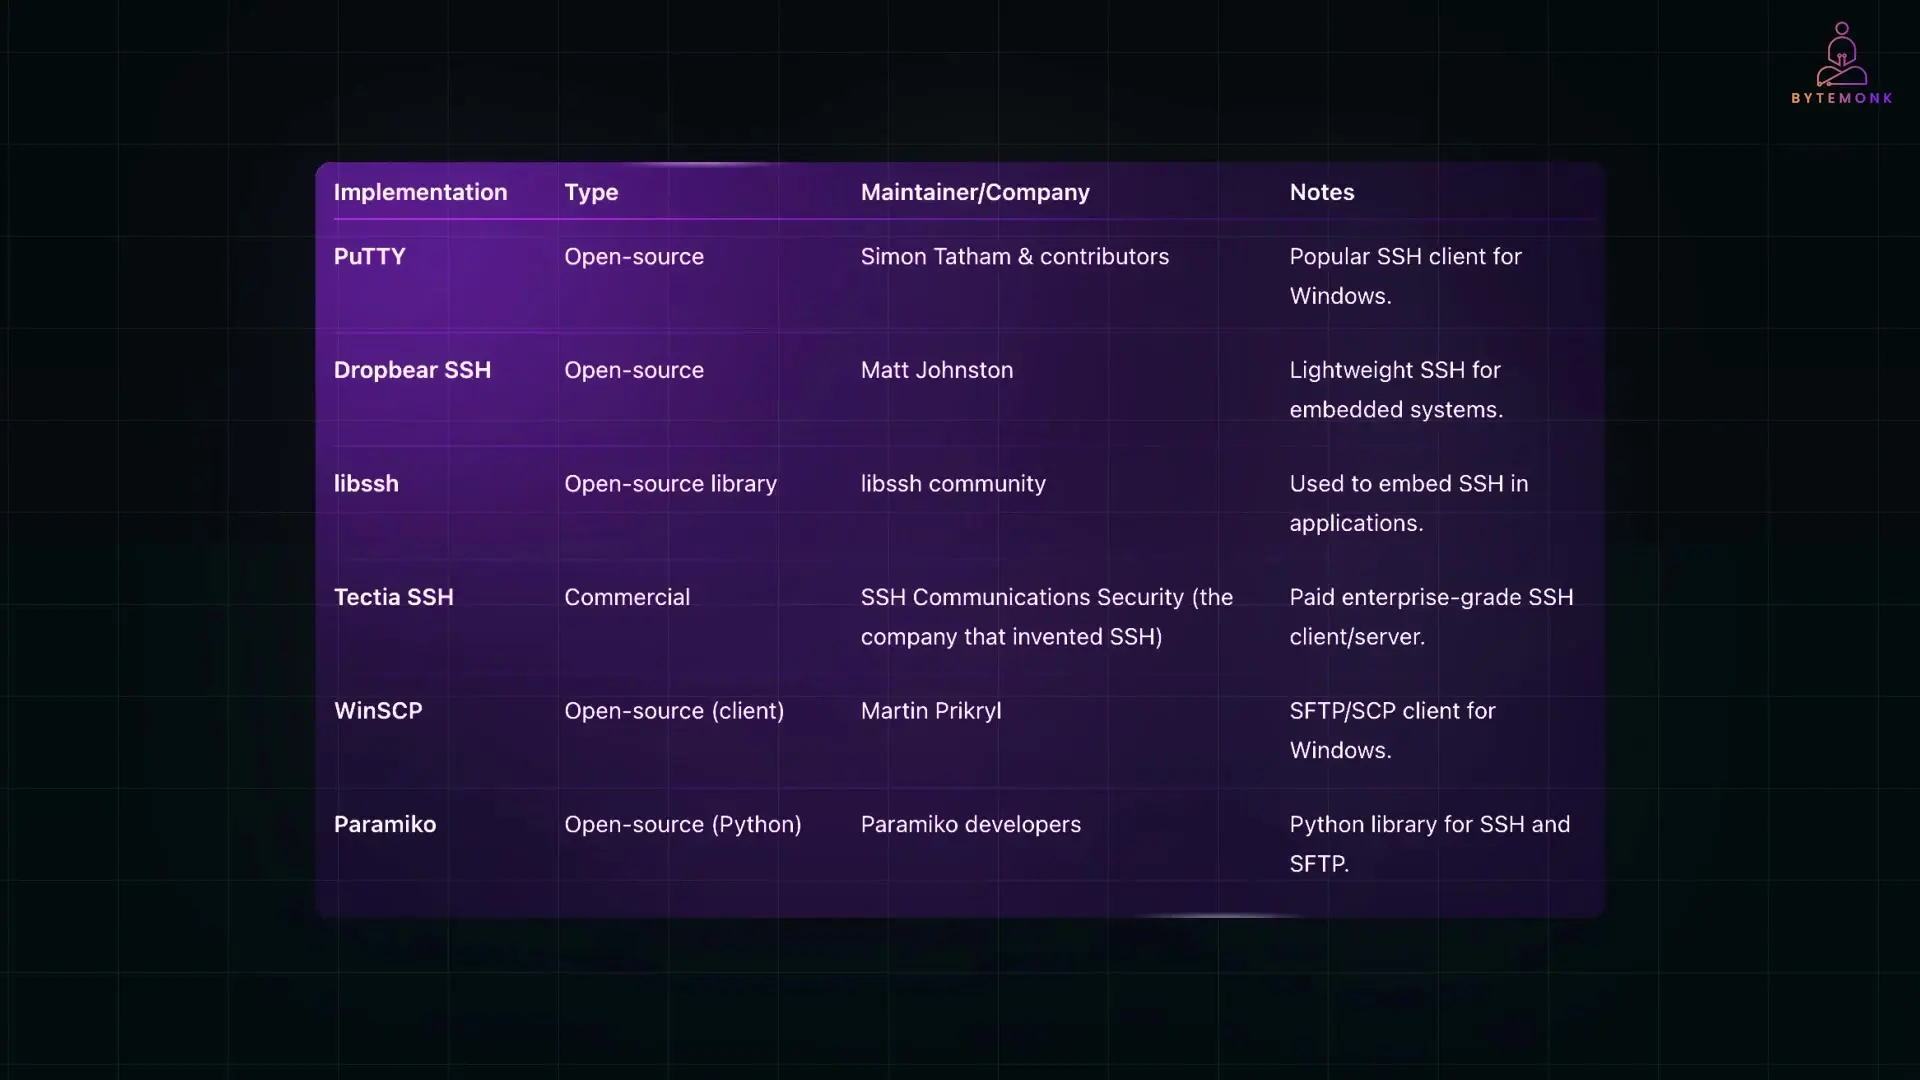Select the Open-source library type cell
1920x1080 pixels.
tap(670, 484)
